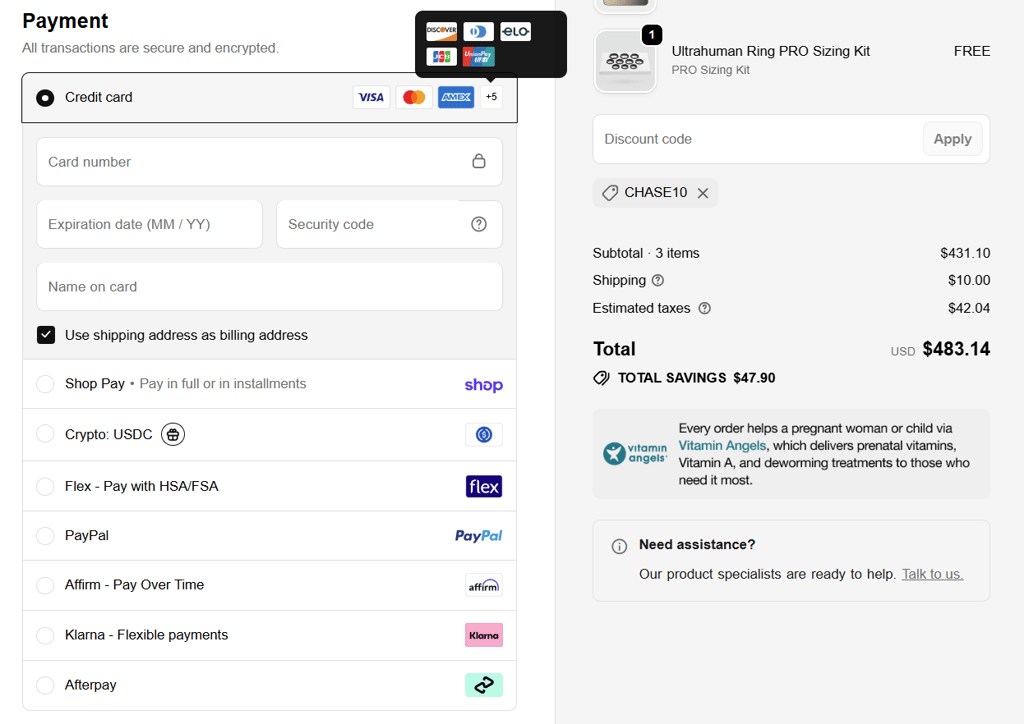Screen dimensions: 1024x724
Task: Focus the Card number field
Action: (x=269, y=161)
